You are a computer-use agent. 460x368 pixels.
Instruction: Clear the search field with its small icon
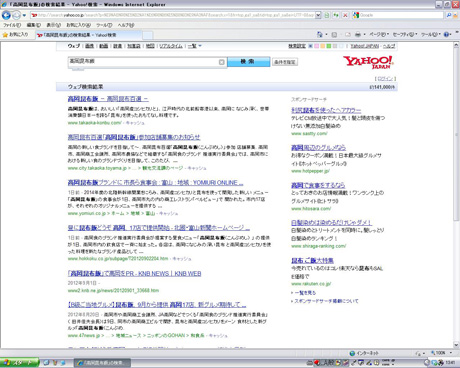(222, 62)
